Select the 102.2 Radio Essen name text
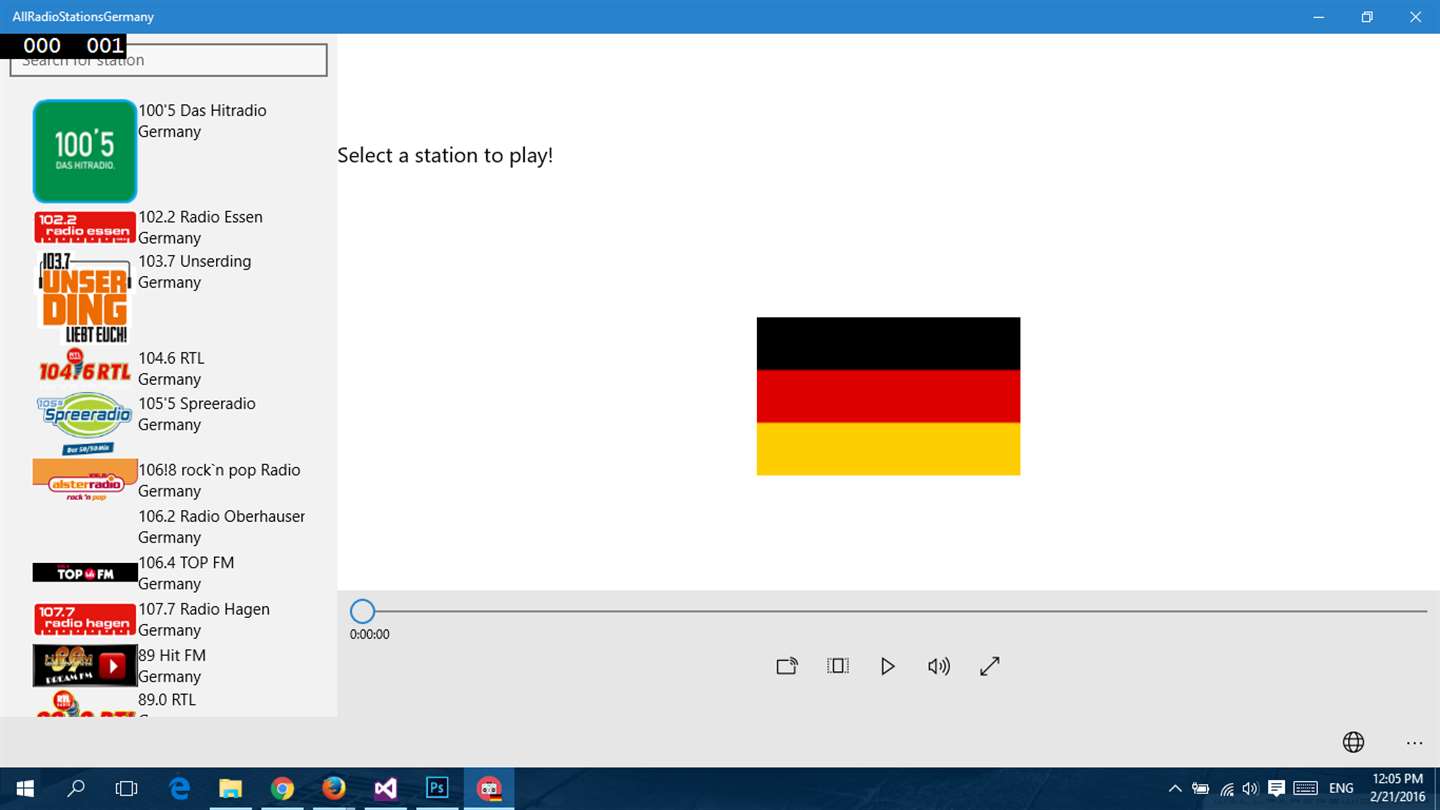The image size is (1440, 810). [x=200, y=217]
